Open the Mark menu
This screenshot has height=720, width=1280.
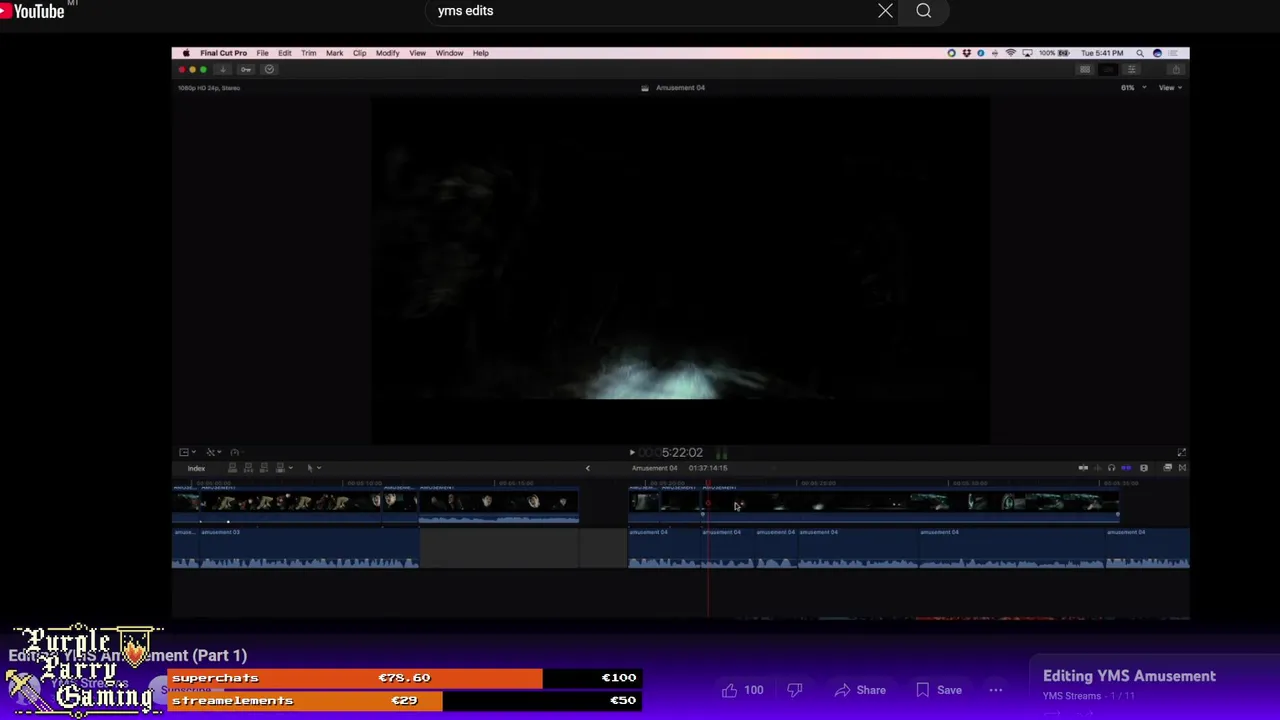coord(334,53)
